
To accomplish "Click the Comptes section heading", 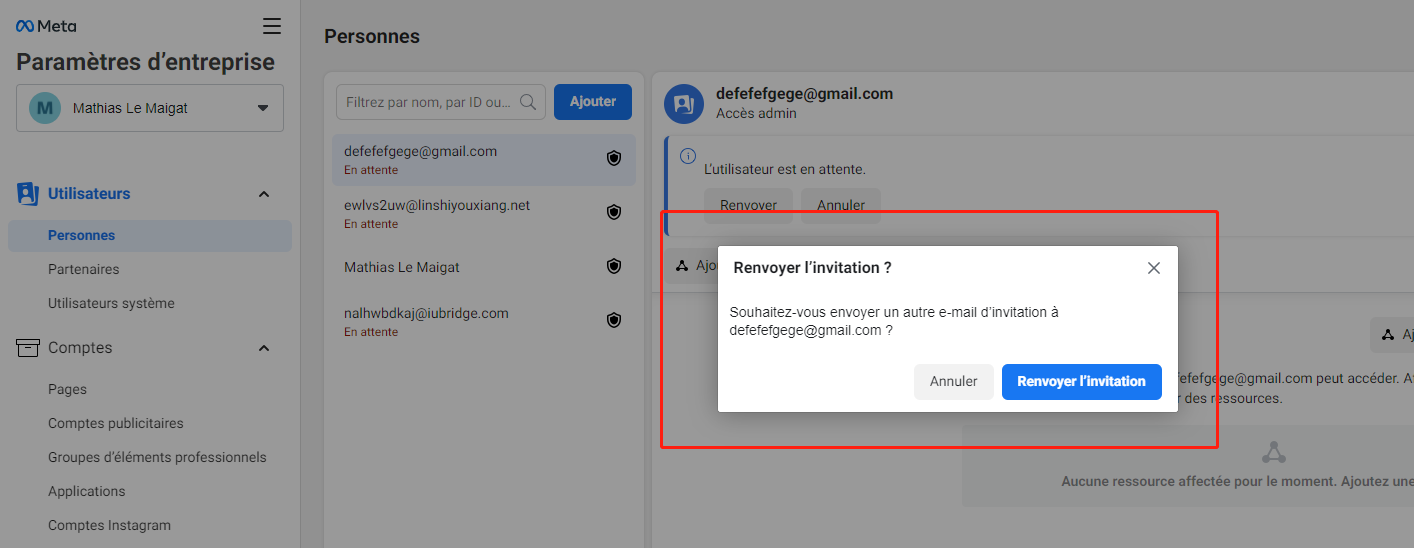I will (80, 348).
